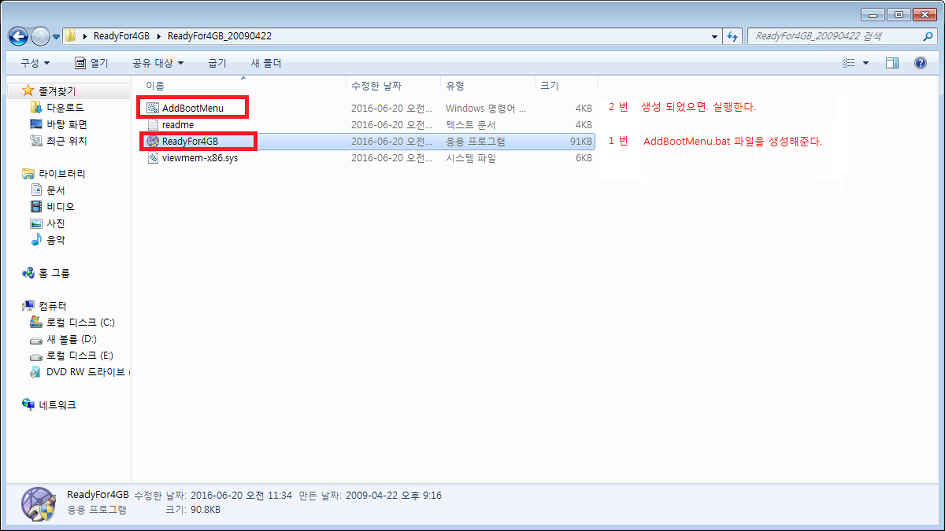Open the 공유 대상 dropdown menu
Screen dimensions: 945x531
coord(158,63)
